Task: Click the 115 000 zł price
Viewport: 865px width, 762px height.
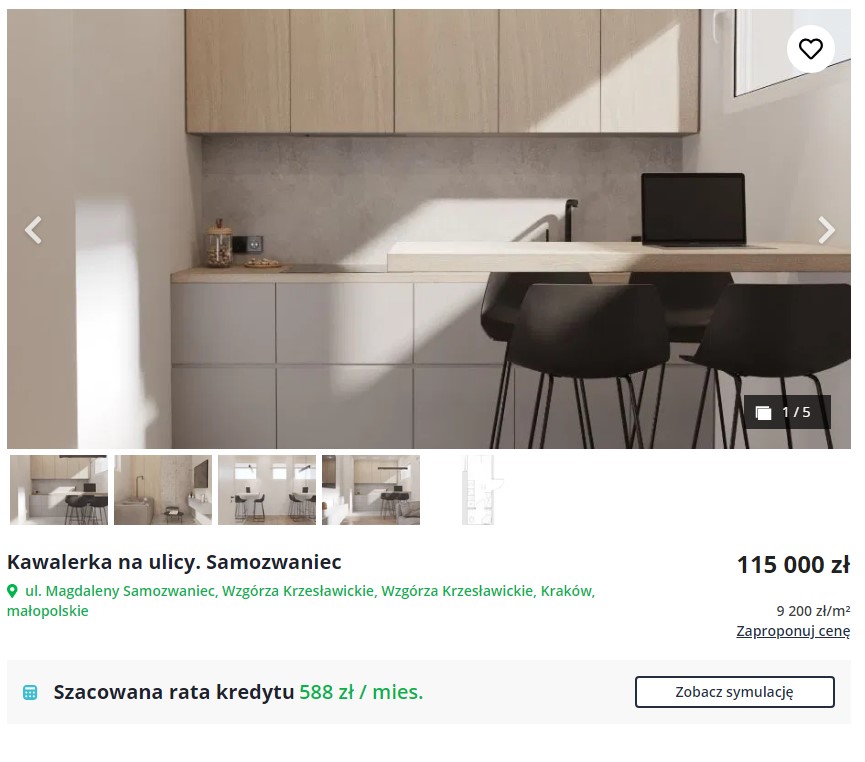Action: coord(793,565)
